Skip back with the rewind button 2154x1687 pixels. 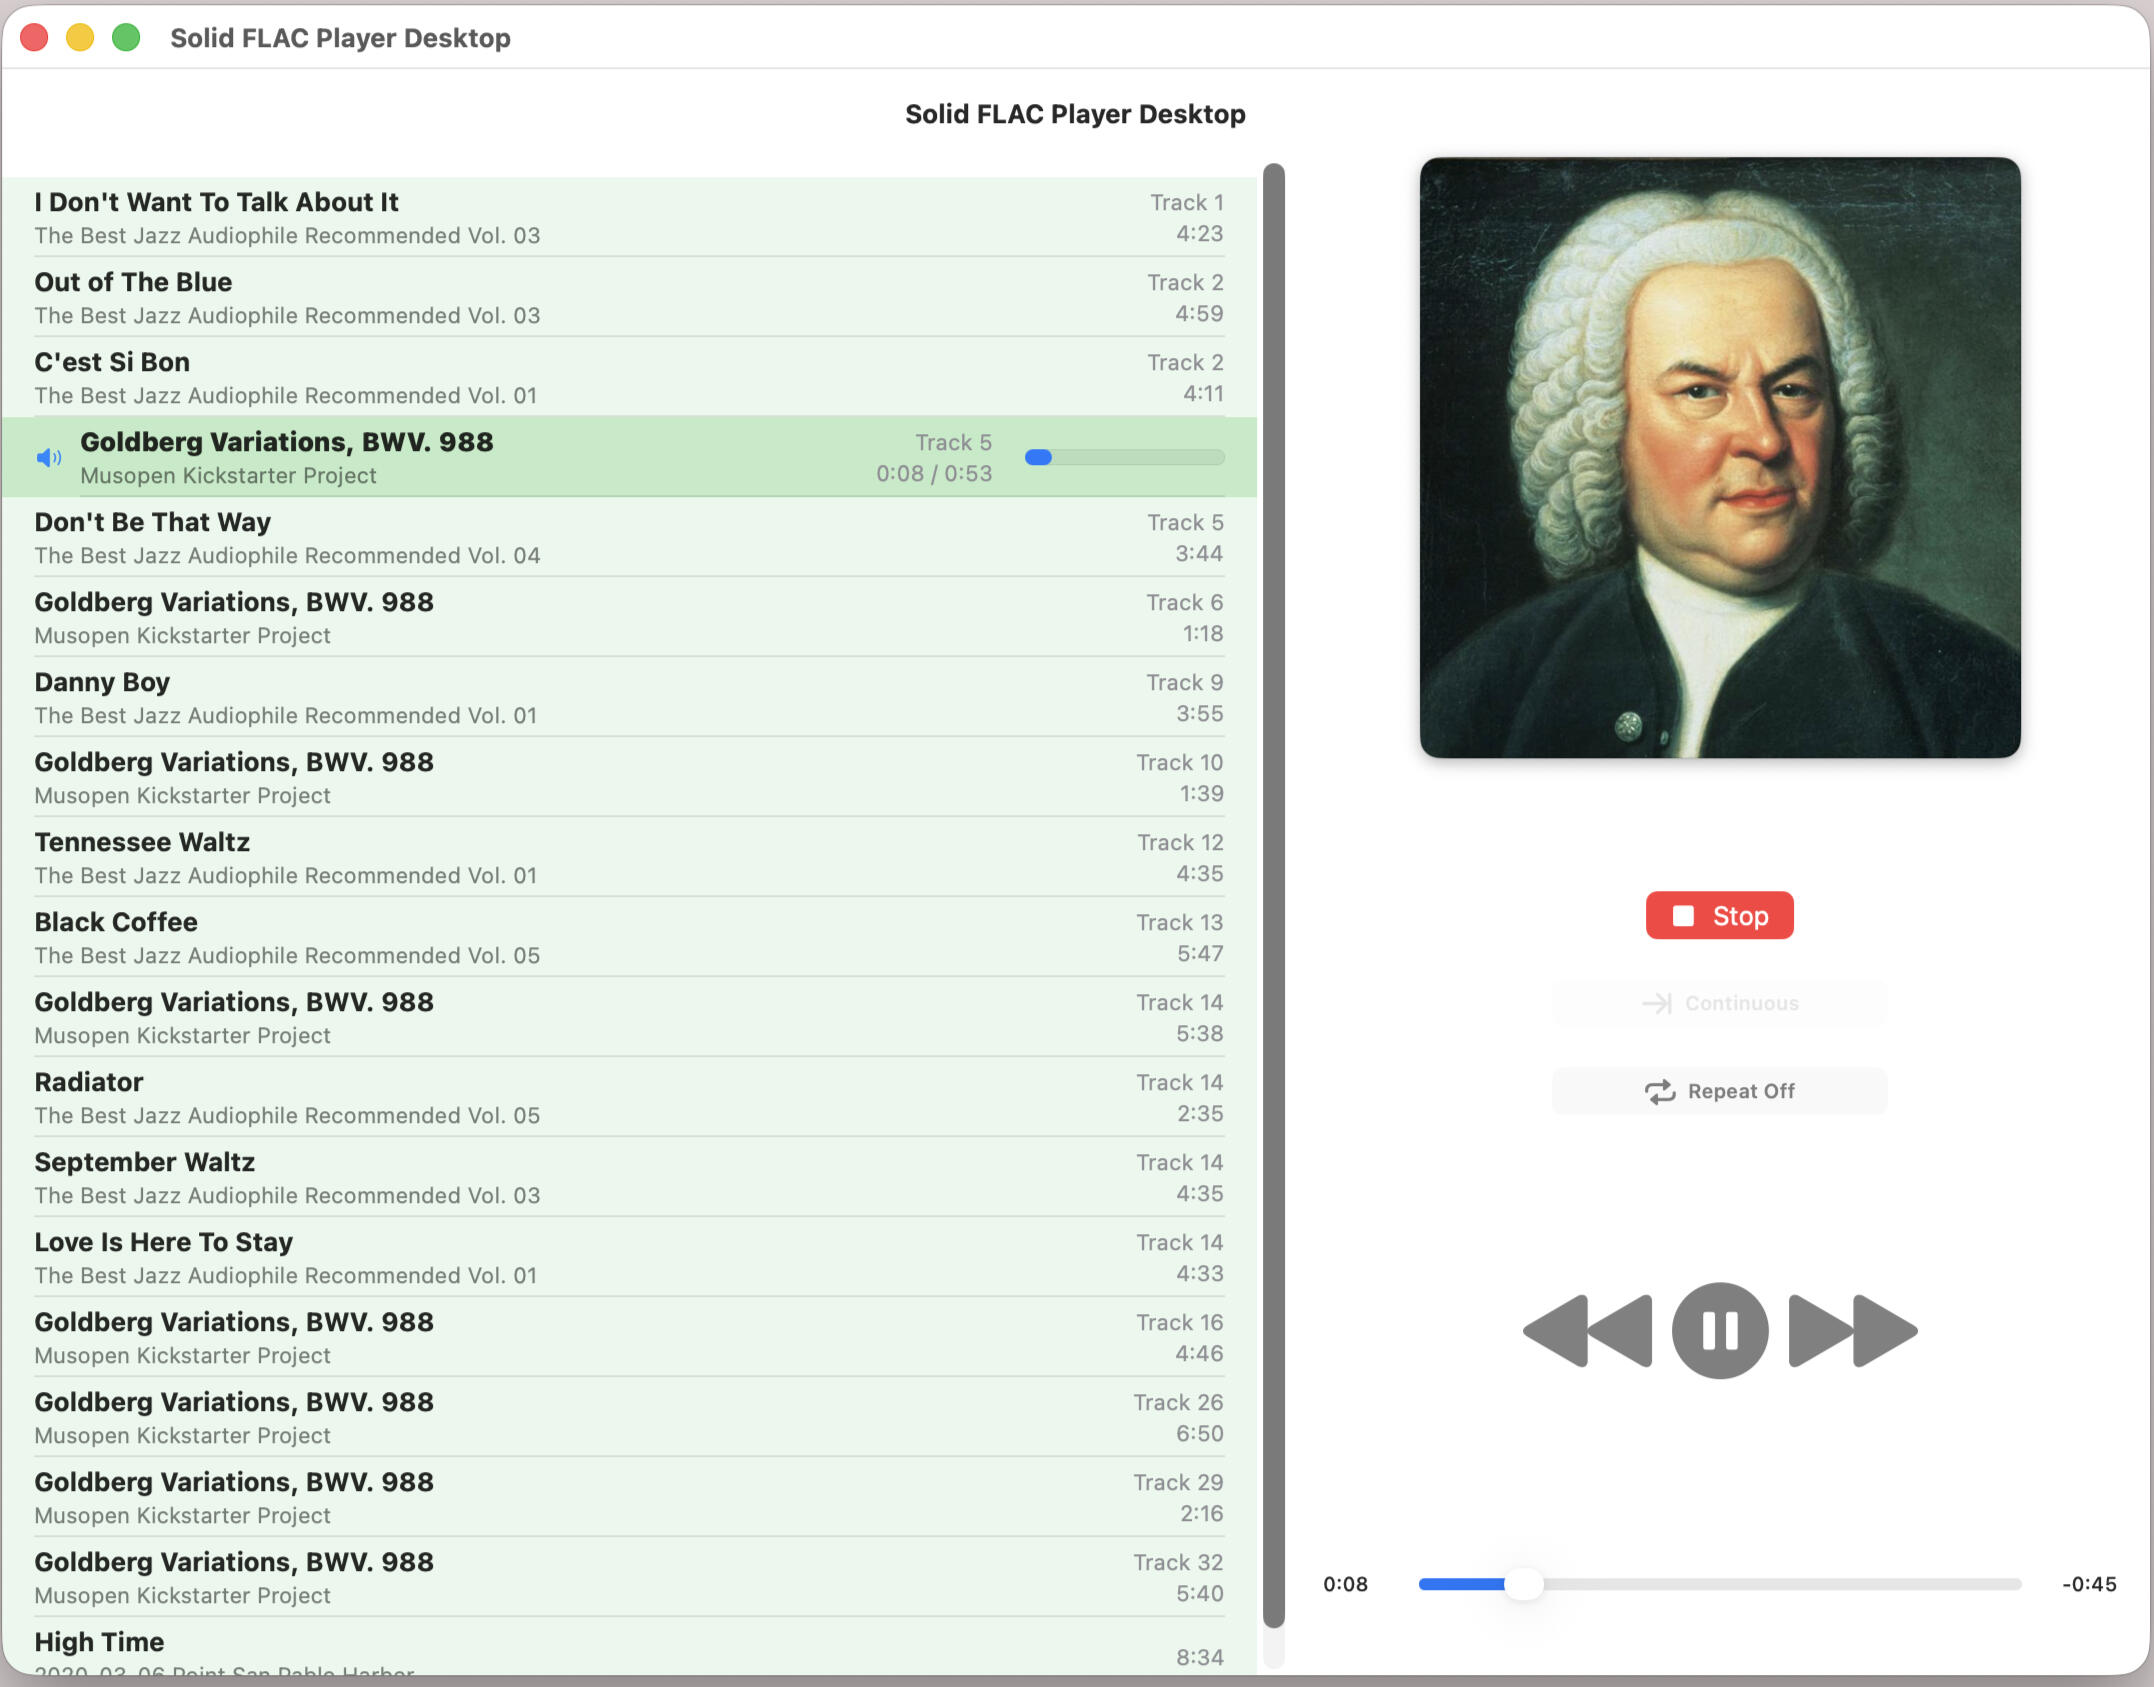(x=1587, y=1331)
